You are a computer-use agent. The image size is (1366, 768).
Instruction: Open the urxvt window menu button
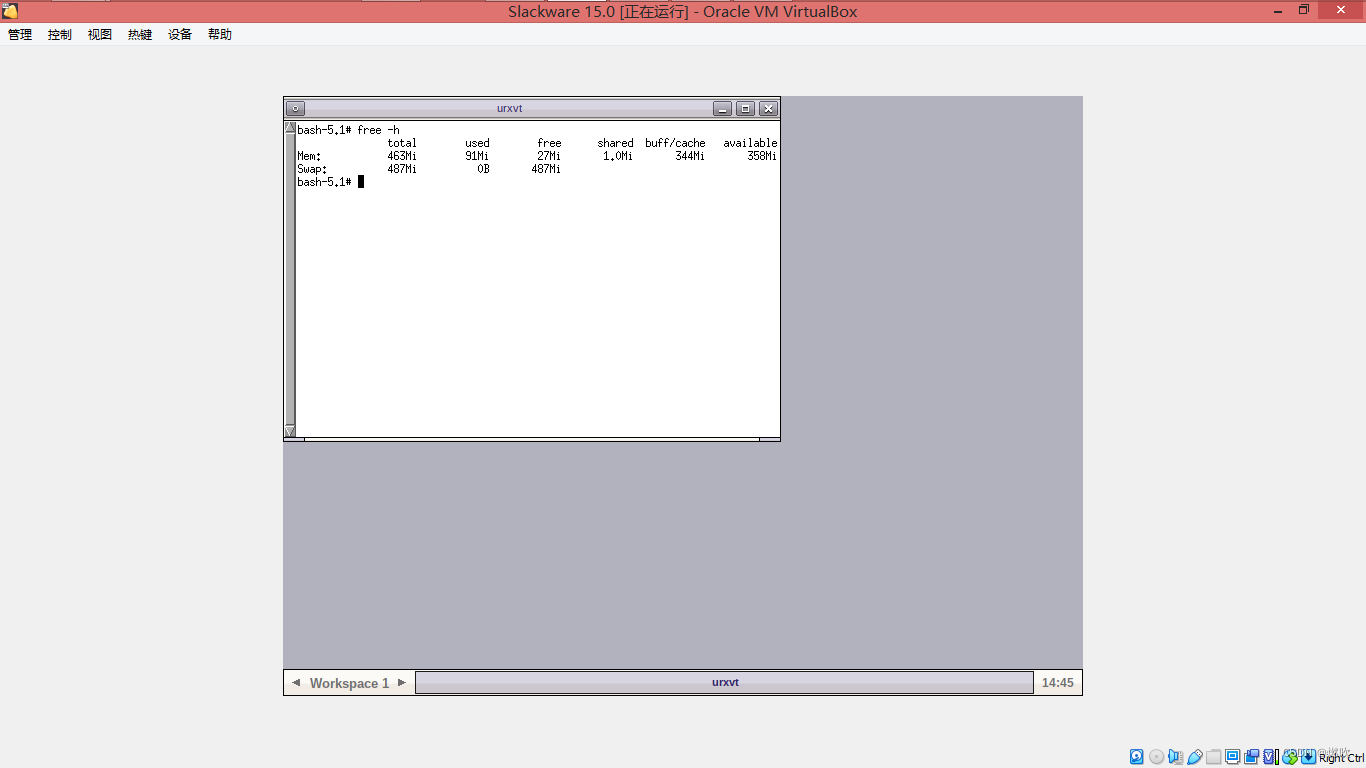[x=295, y=108]
